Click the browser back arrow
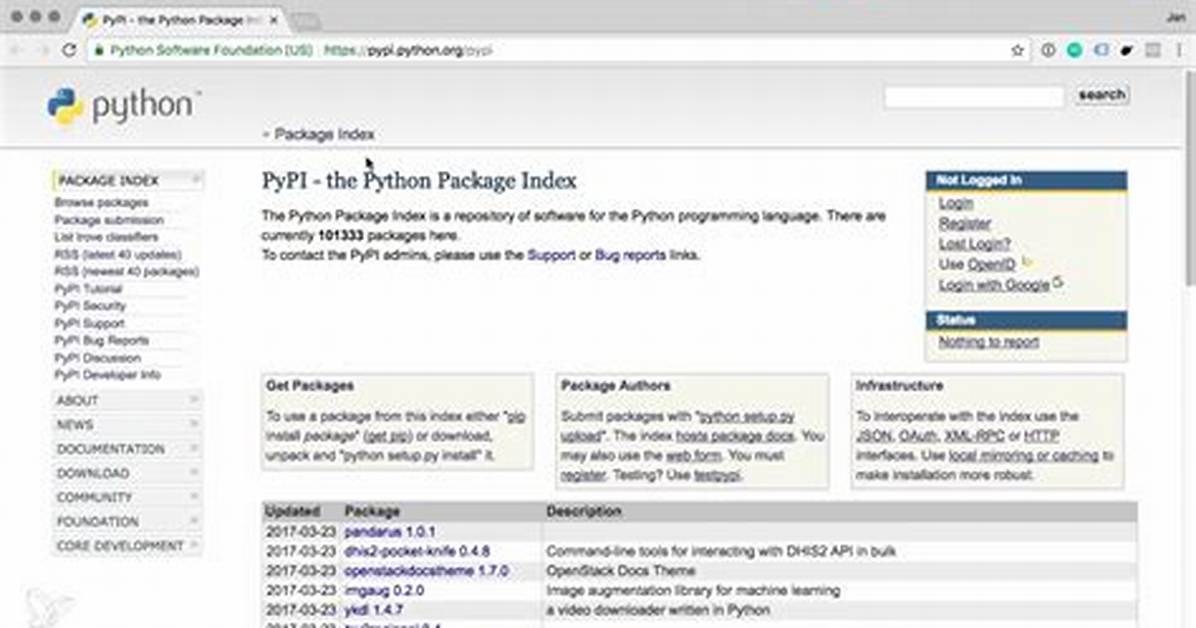The image size is (1196, 628). point(17,50)
